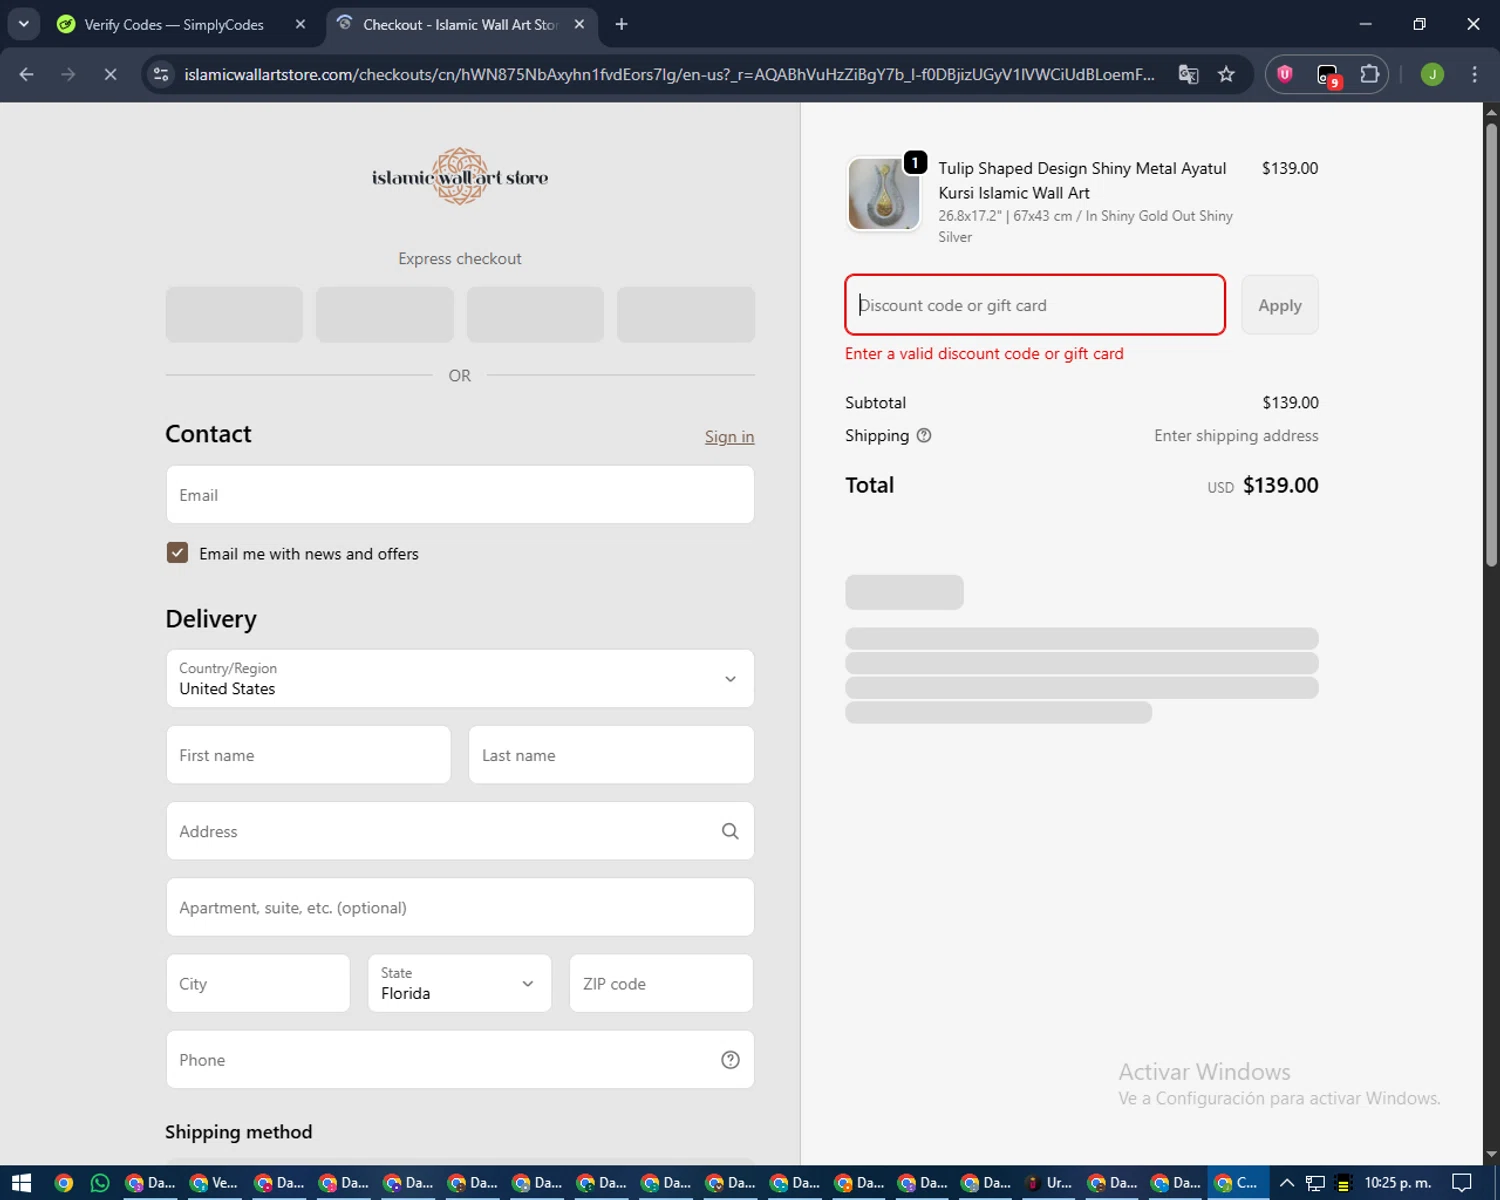Viewport: 1500px width, 1200px height.
Task: Click the Apartment, suite, etc. field
Action: (460, 907)
